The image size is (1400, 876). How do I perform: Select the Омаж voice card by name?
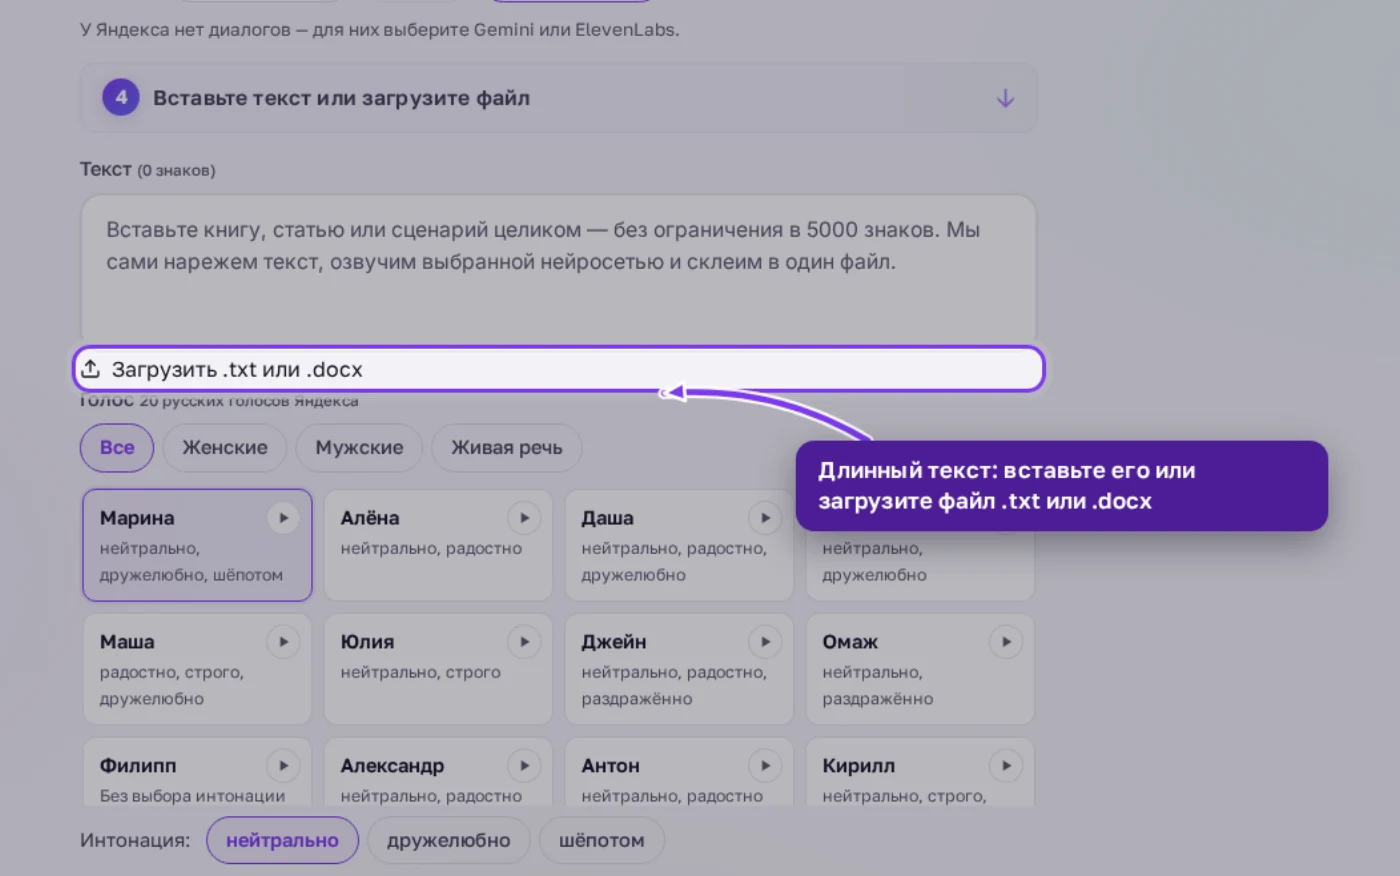point(850,642)
